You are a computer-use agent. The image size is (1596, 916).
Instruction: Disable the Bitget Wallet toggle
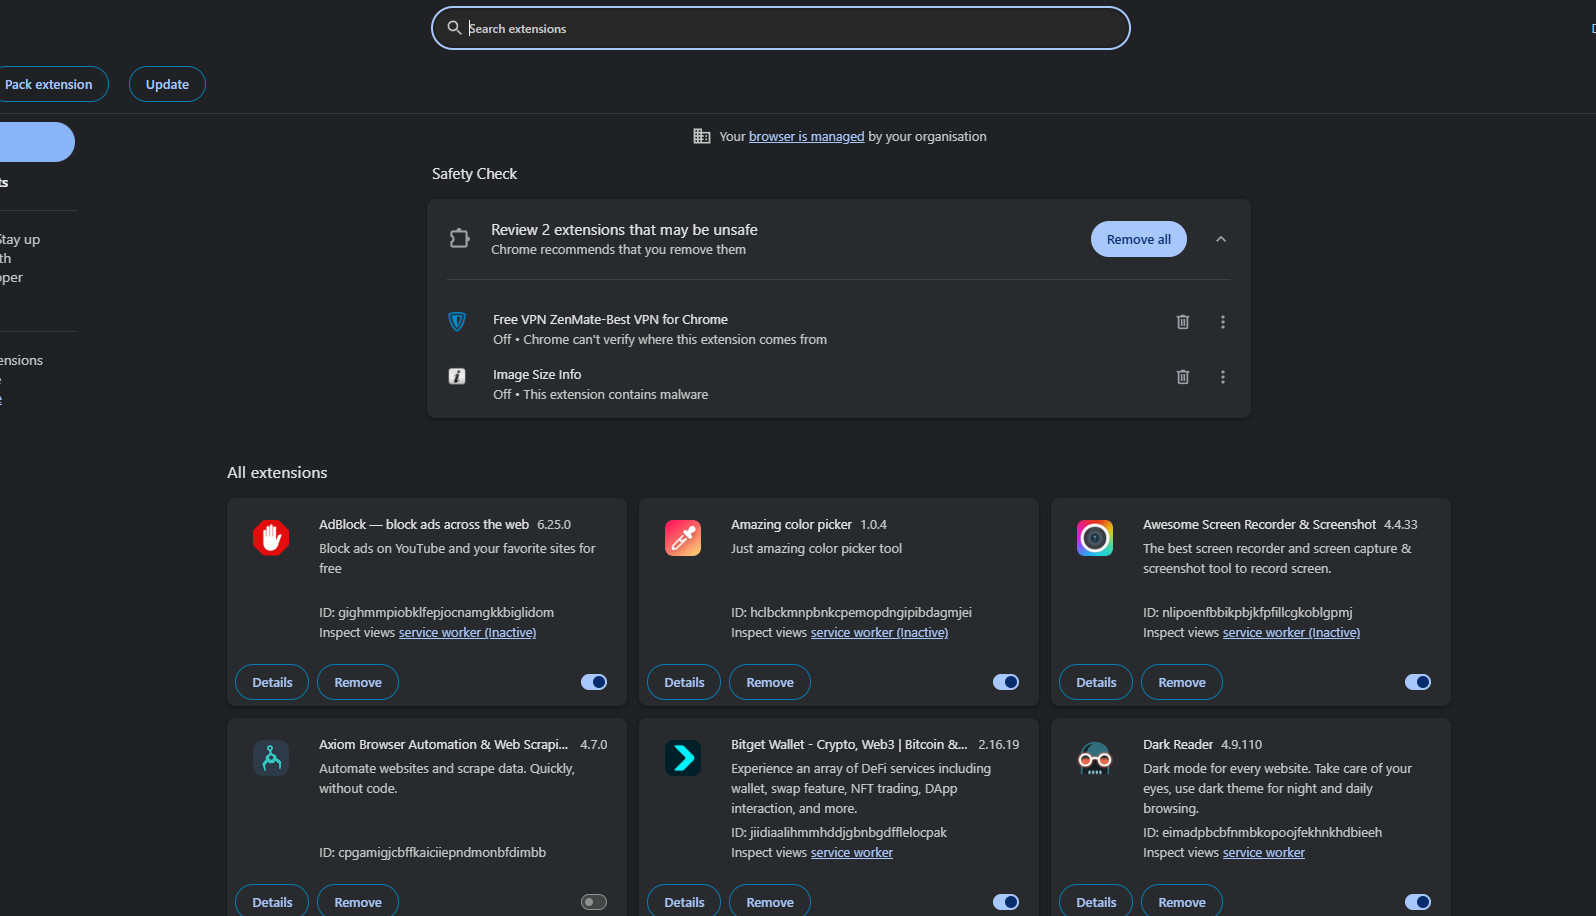click(1006, 902)
